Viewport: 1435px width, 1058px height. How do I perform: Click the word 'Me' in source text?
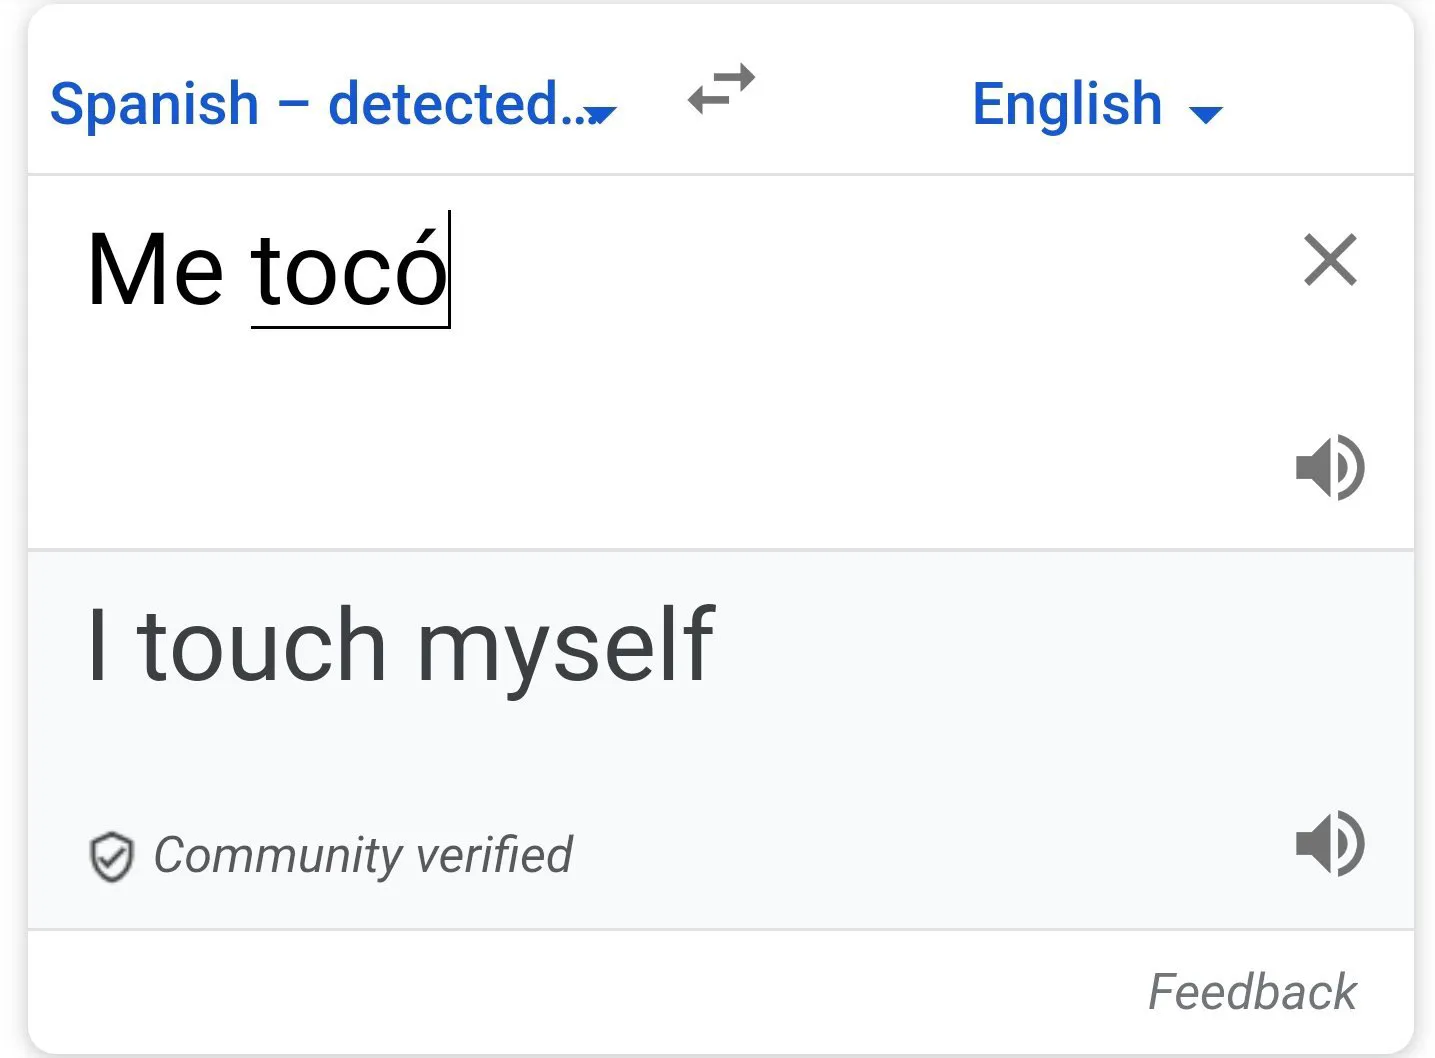155,268
